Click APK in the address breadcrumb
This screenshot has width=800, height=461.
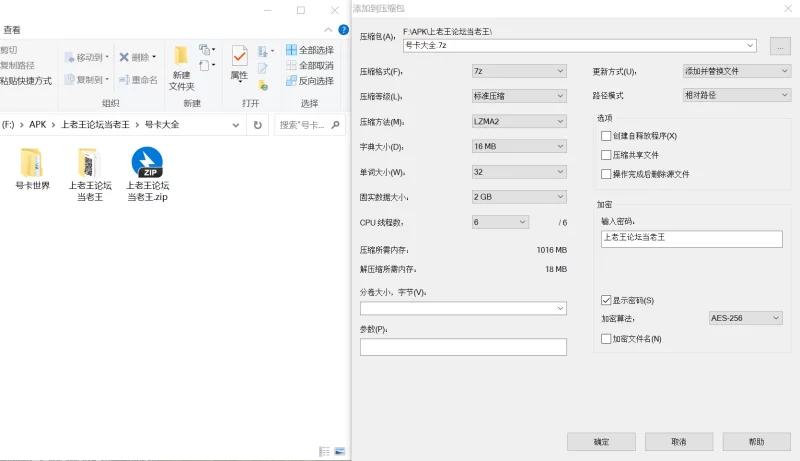pyautogui.click(x=39, y=125)
